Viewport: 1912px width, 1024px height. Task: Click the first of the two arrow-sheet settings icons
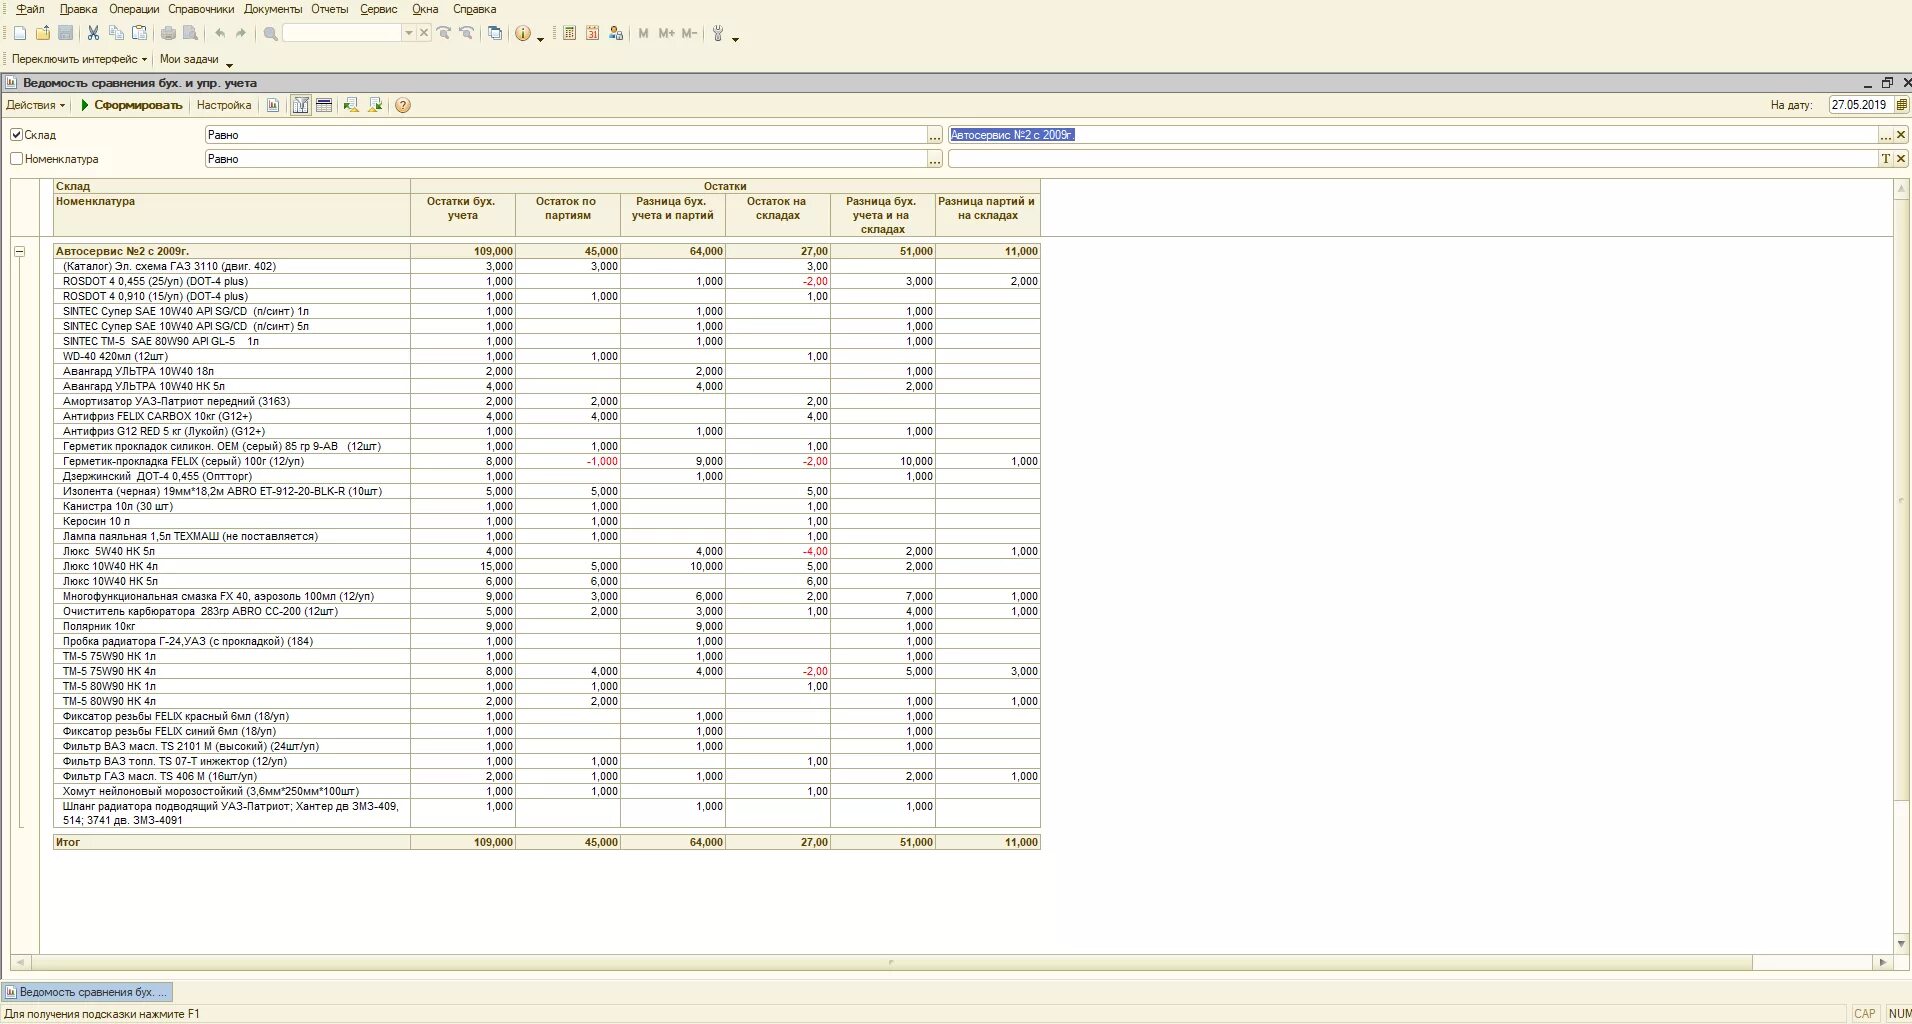(x=351, y=105)
